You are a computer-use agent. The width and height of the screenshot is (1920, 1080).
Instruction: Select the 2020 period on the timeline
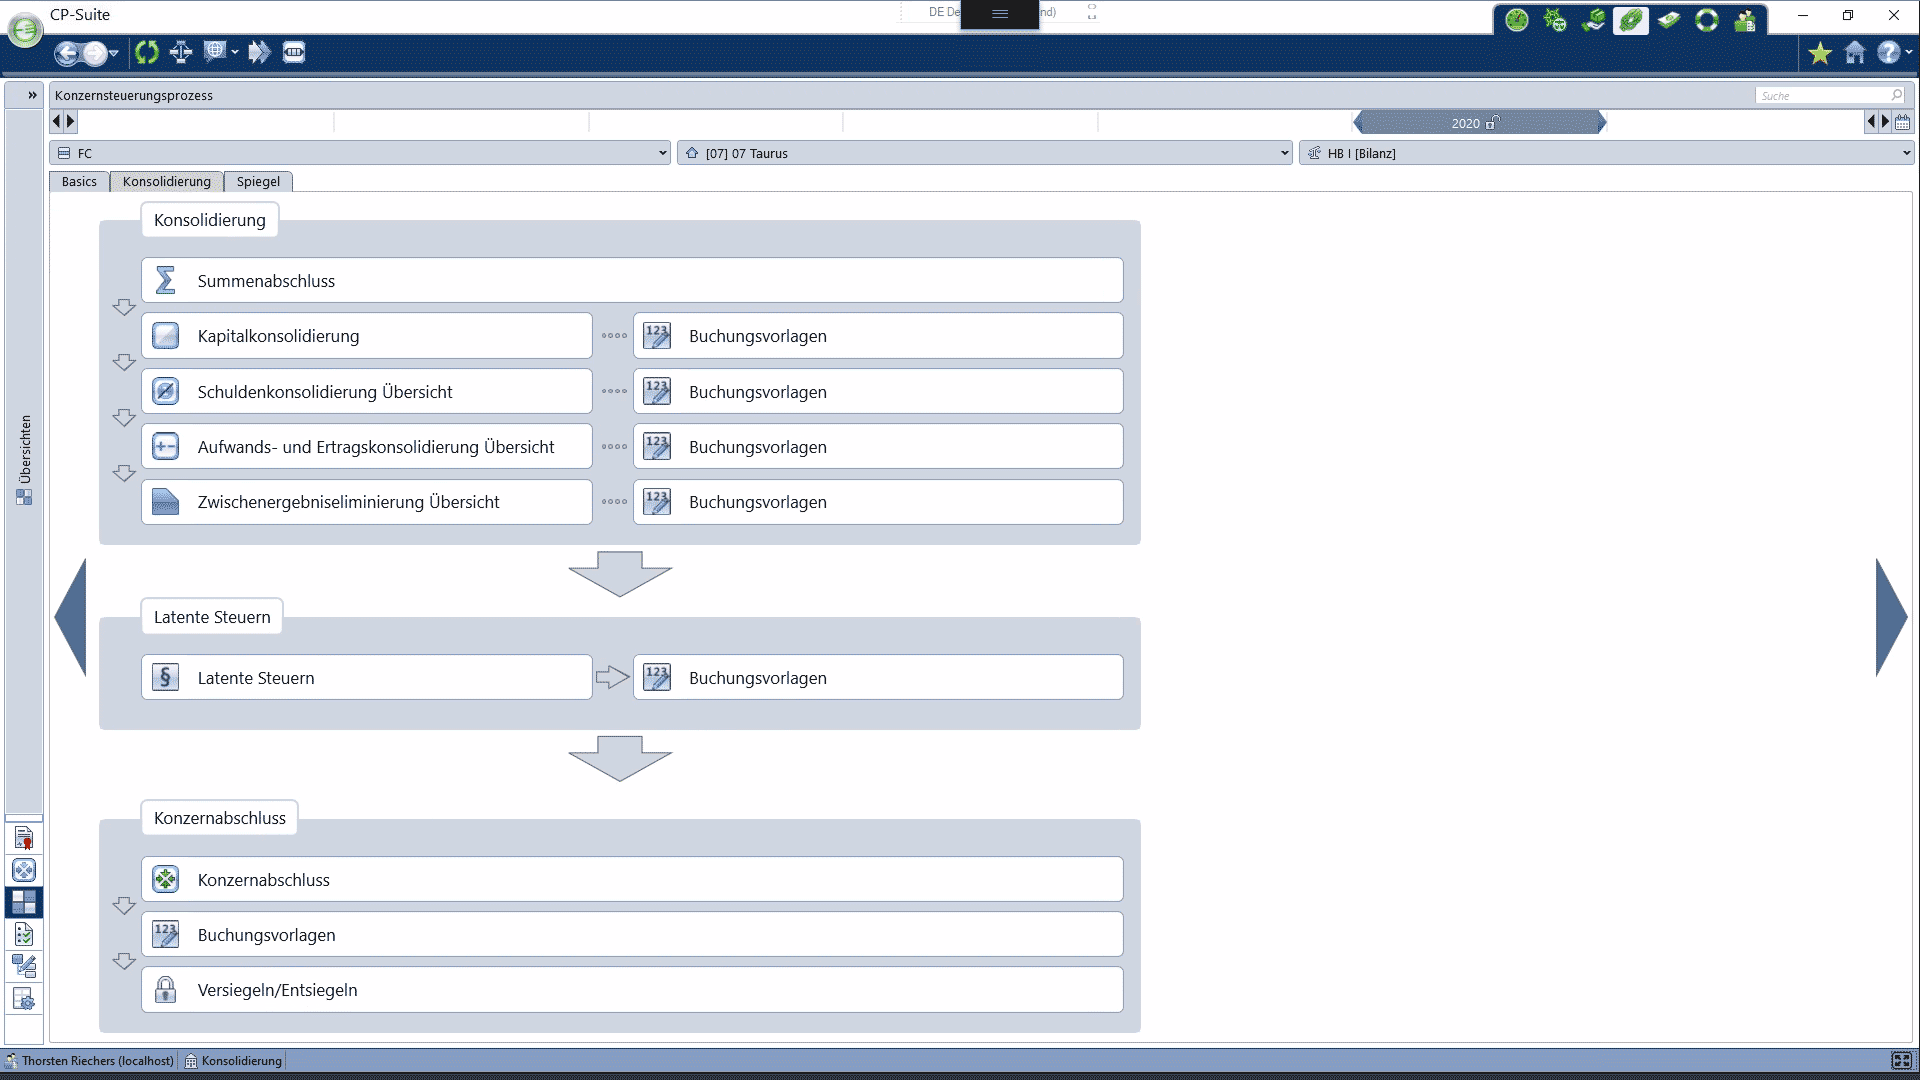coord(1479,123)
